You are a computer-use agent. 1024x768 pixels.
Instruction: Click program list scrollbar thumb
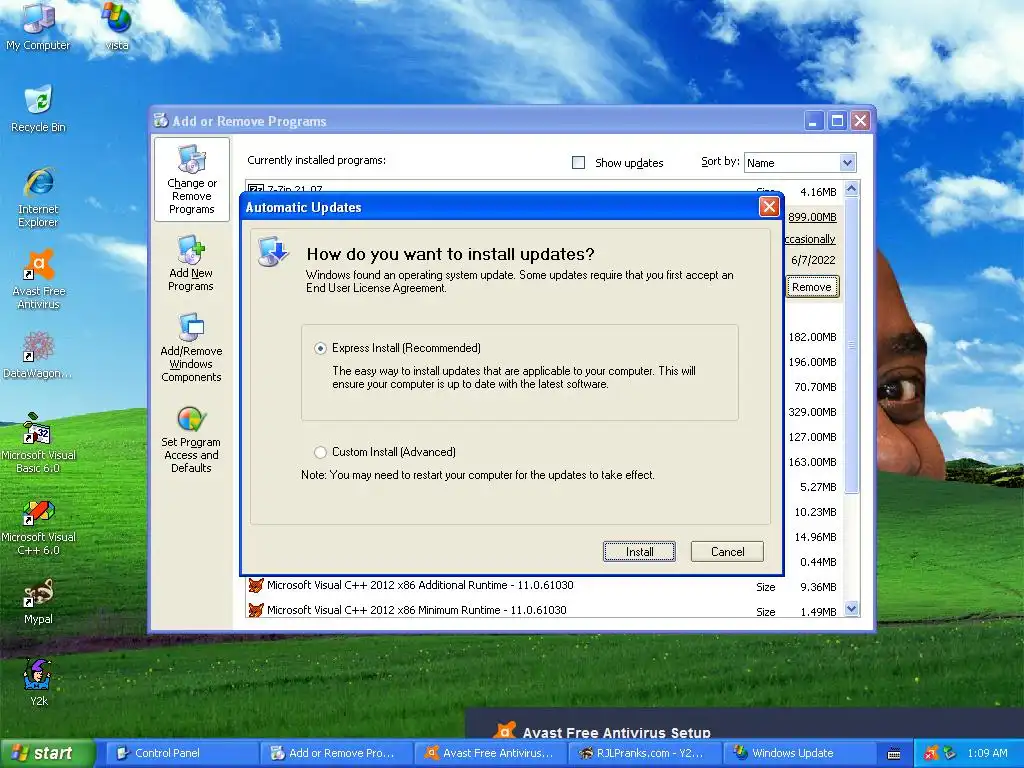(852, 345)
